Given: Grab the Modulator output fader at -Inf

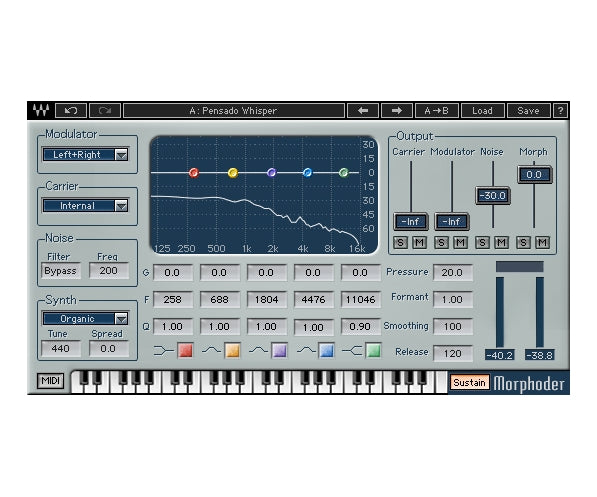Looking at the screenshot, I should click(x=452, y=221).
